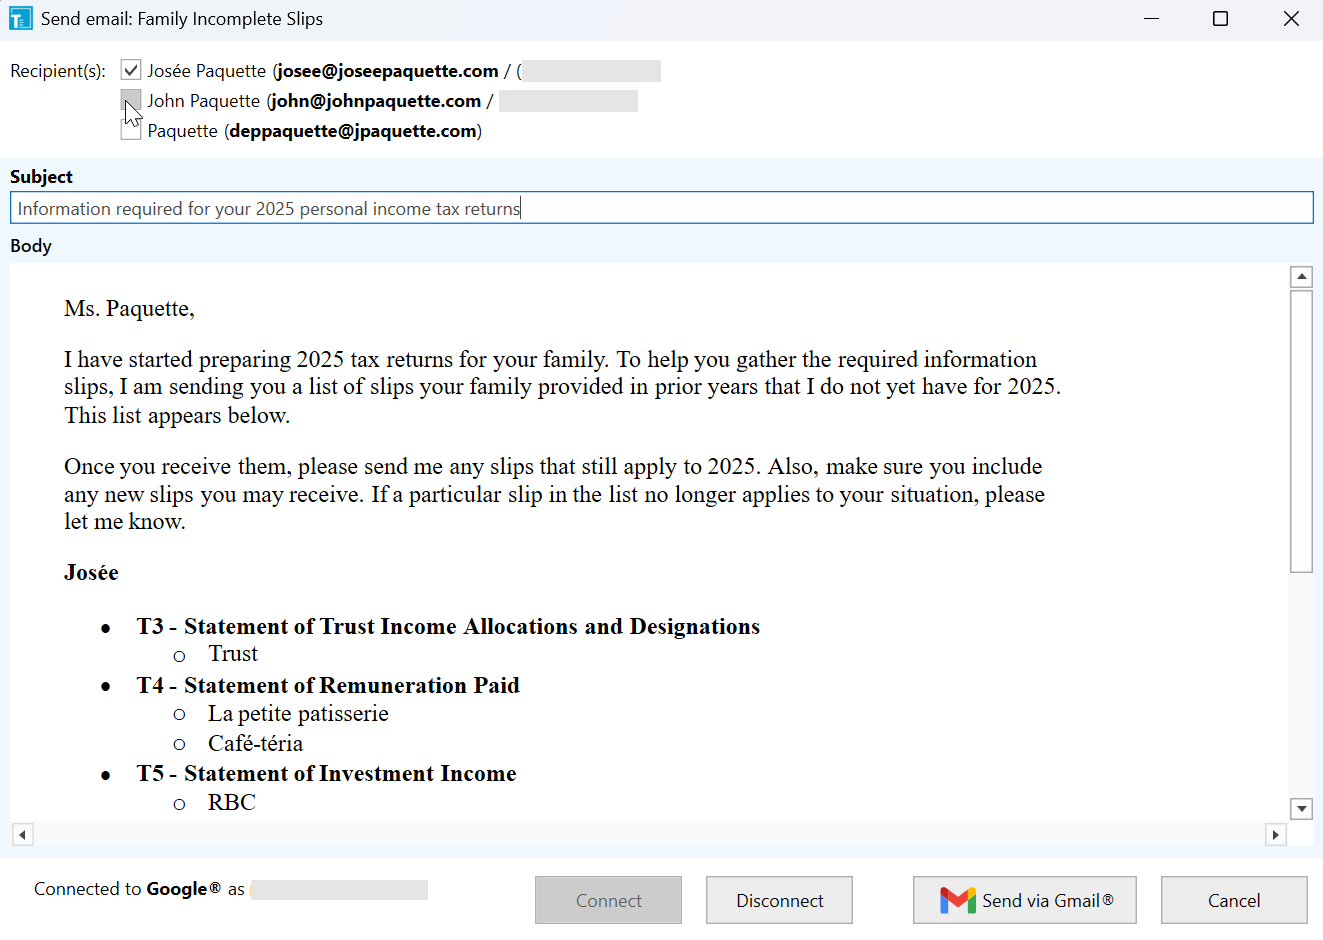This screenshot has height=940, width=1323.
Task: Click the left arrow of the horizontal scrollbar
Action: [22, 834]
